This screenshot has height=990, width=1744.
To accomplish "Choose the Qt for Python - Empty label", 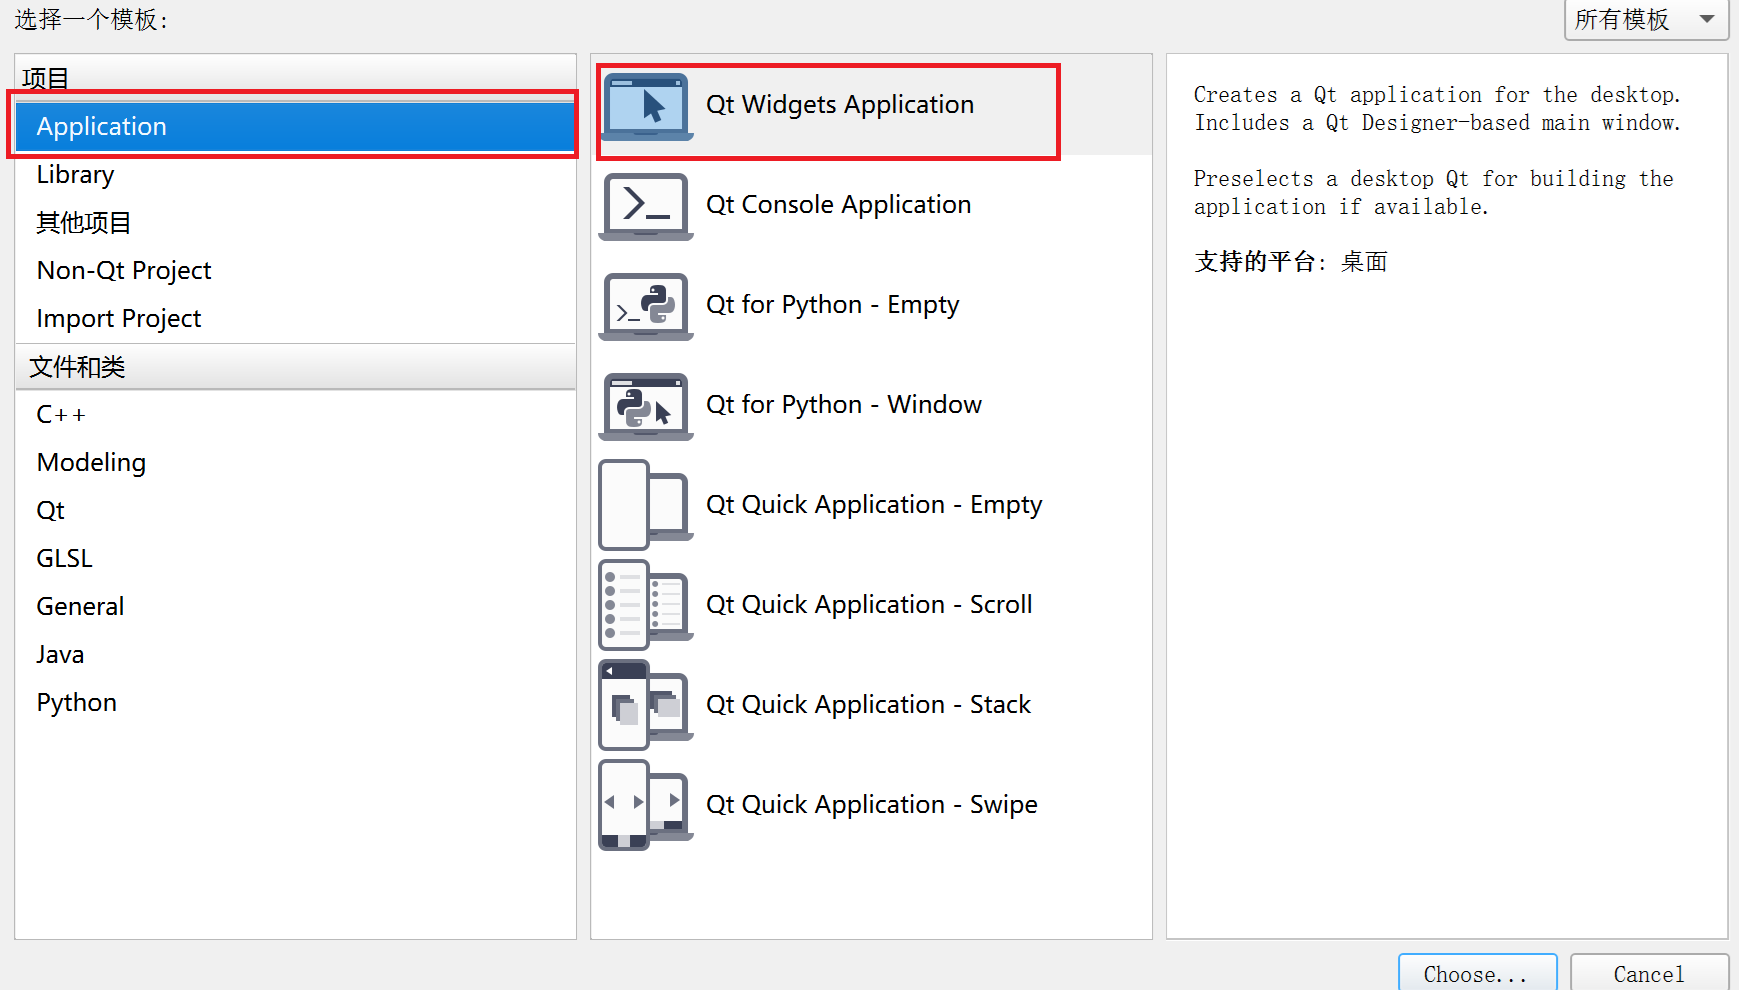I will tap(832, 305).
